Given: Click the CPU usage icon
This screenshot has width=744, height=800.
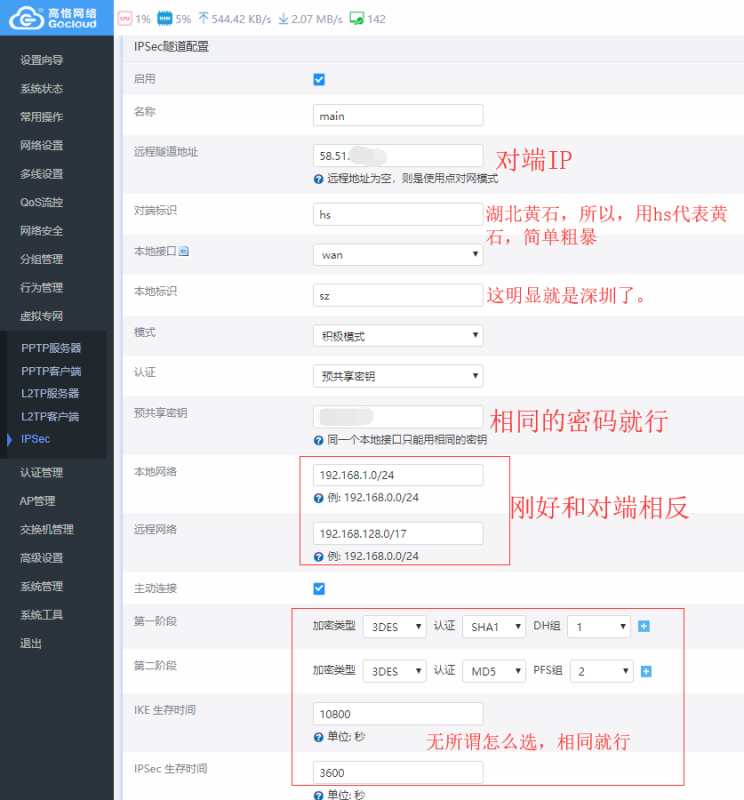Looking at the screenshot, I should [124, 18].
